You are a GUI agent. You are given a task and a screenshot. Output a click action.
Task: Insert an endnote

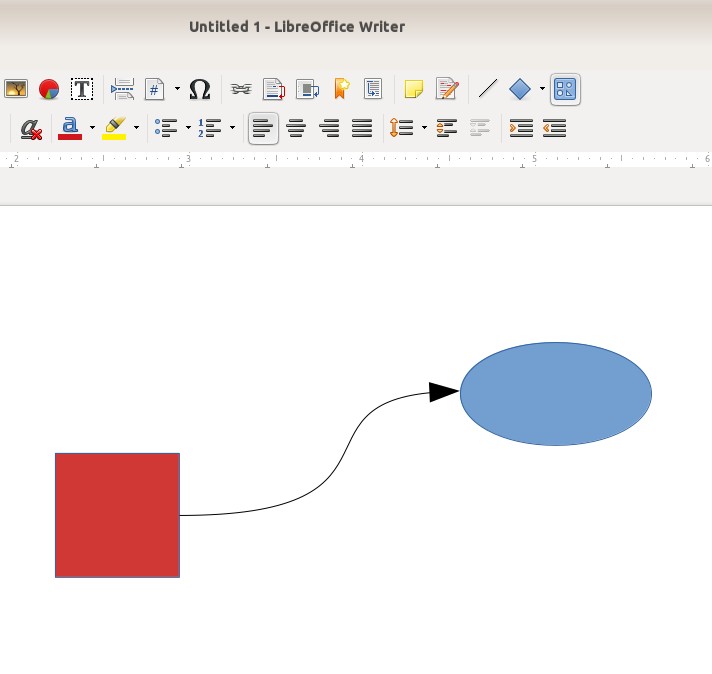307,89
